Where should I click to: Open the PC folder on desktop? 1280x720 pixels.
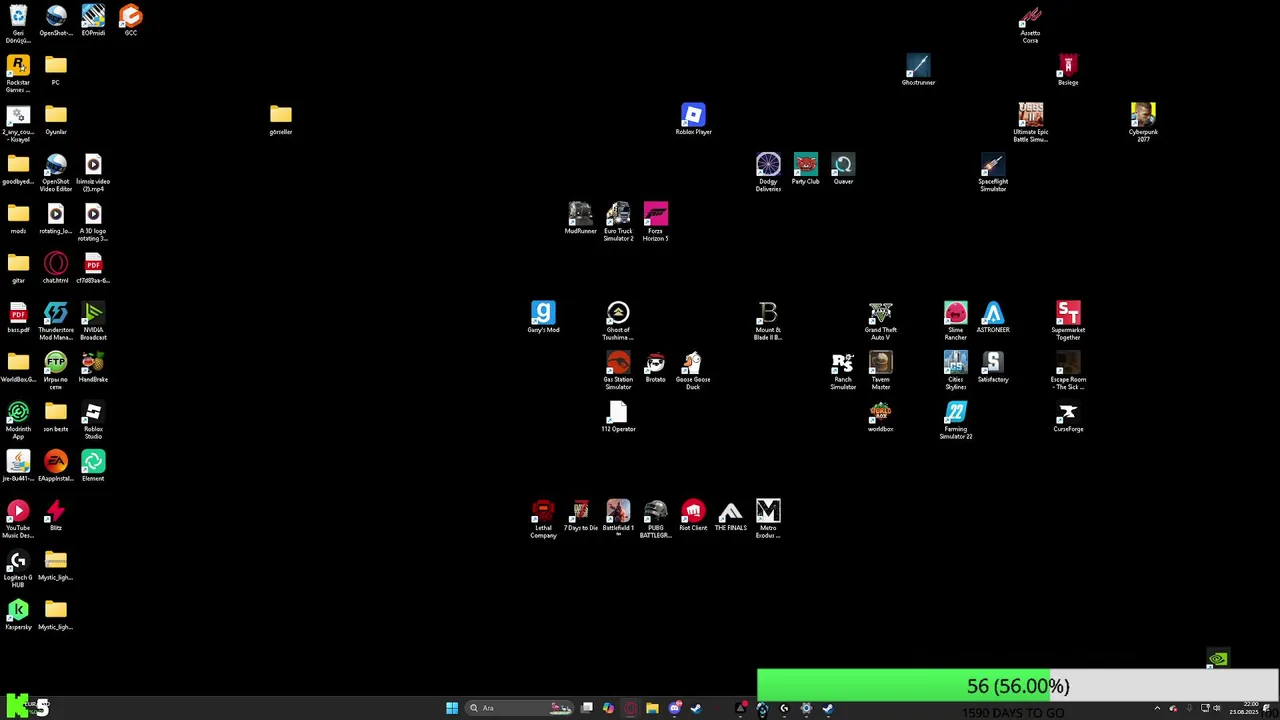(x=56, y=70)
